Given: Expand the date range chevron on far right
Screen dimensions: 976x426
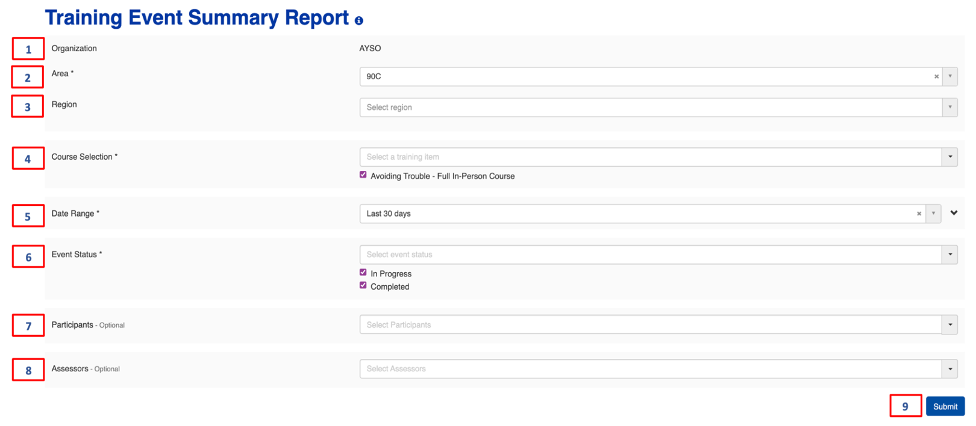Looking at the screenshot, I should tap(955, 213).
